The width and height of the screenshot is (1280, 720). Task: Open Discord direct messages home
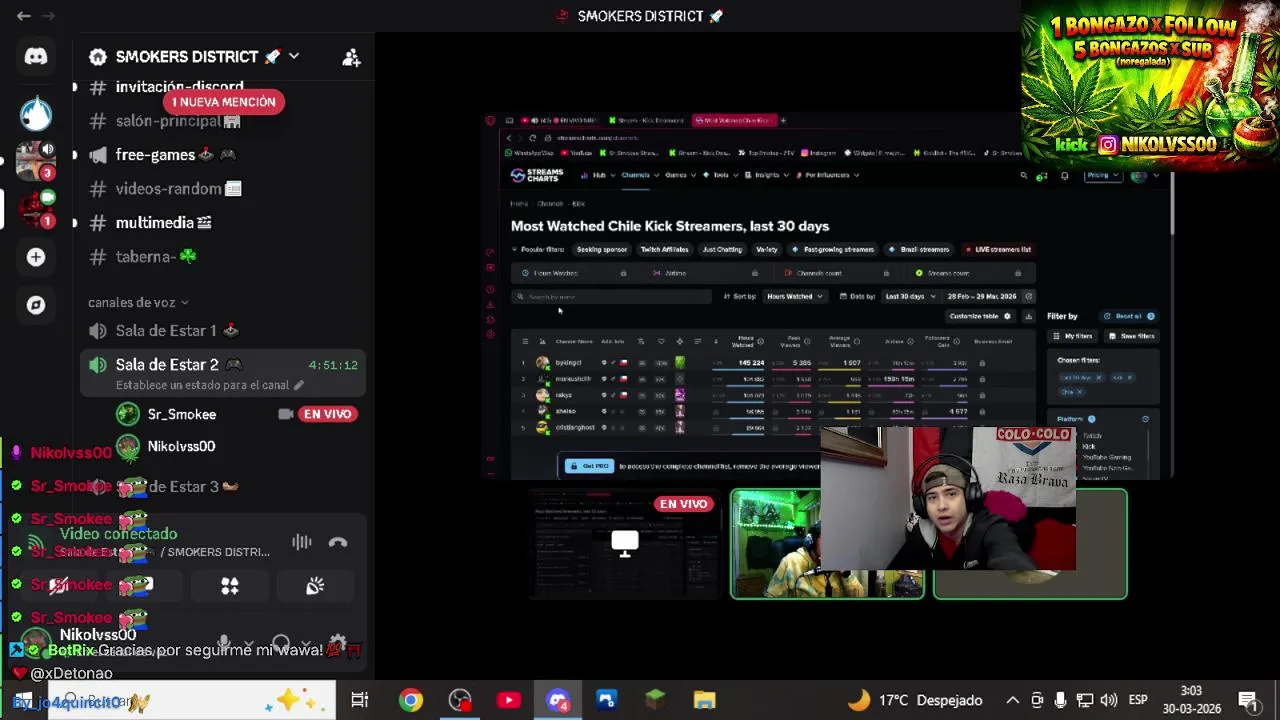tap(36, 57)
